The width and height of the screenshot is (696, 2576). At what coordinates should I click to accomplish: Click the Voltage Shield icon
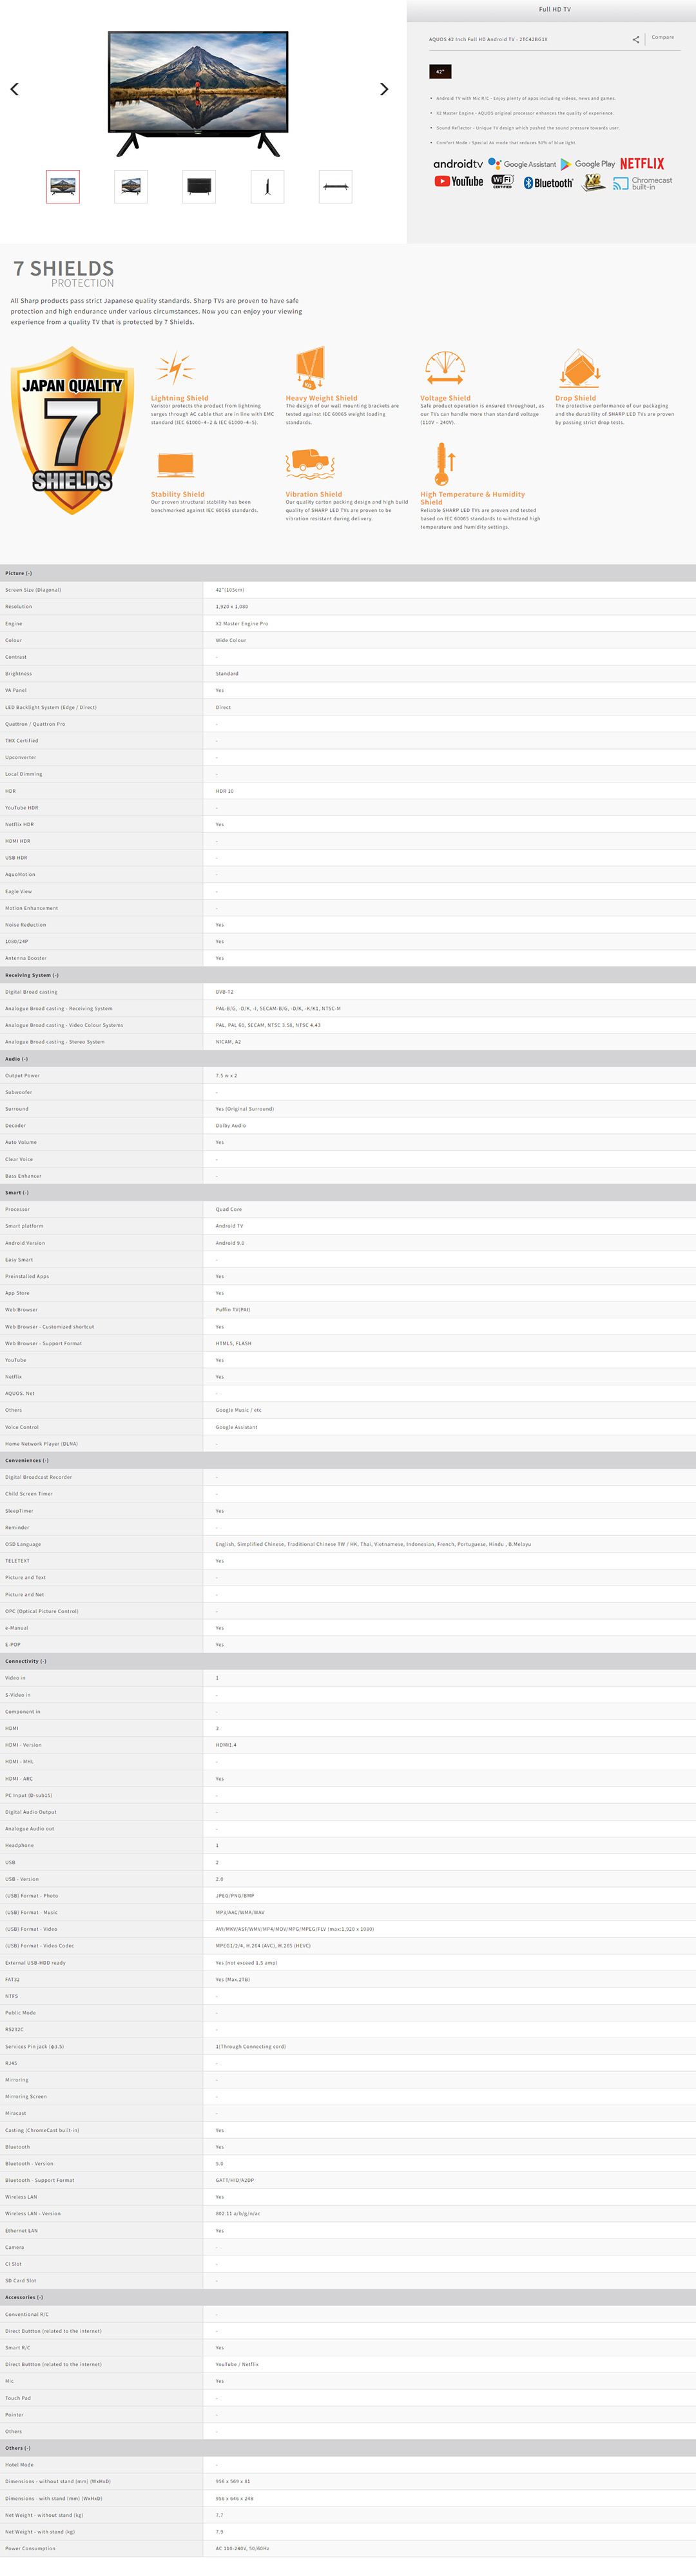click(x=444, y=367)
